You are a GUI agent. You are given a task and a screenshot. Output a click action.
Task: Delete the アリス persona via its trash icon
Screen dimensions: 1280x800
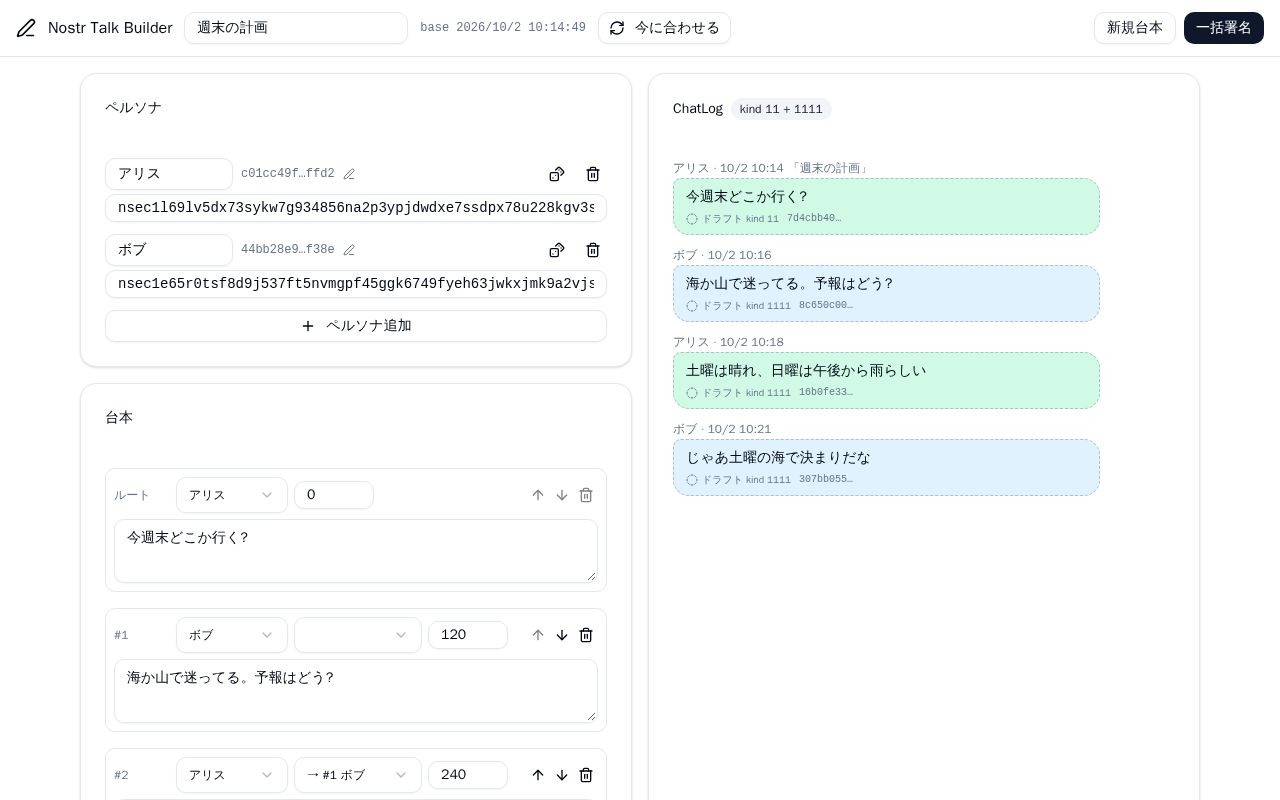point(593,174)
